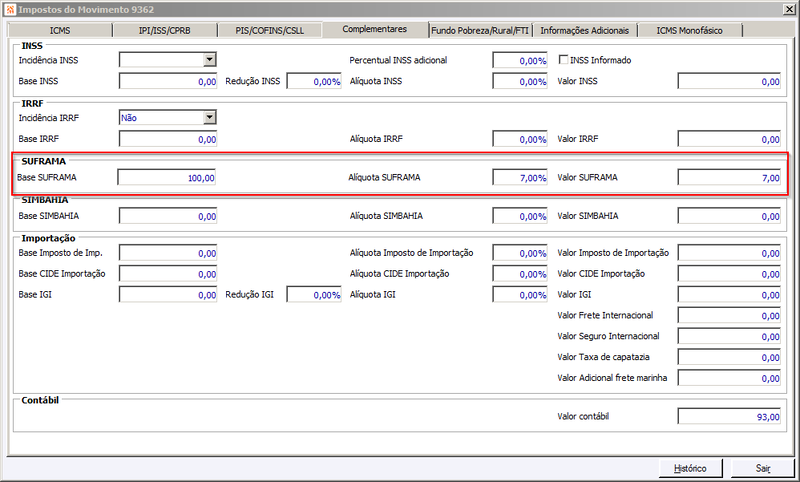Click the Base IRRF field
The width and height of the screenshot is (800, 482).
click(168, 139)
